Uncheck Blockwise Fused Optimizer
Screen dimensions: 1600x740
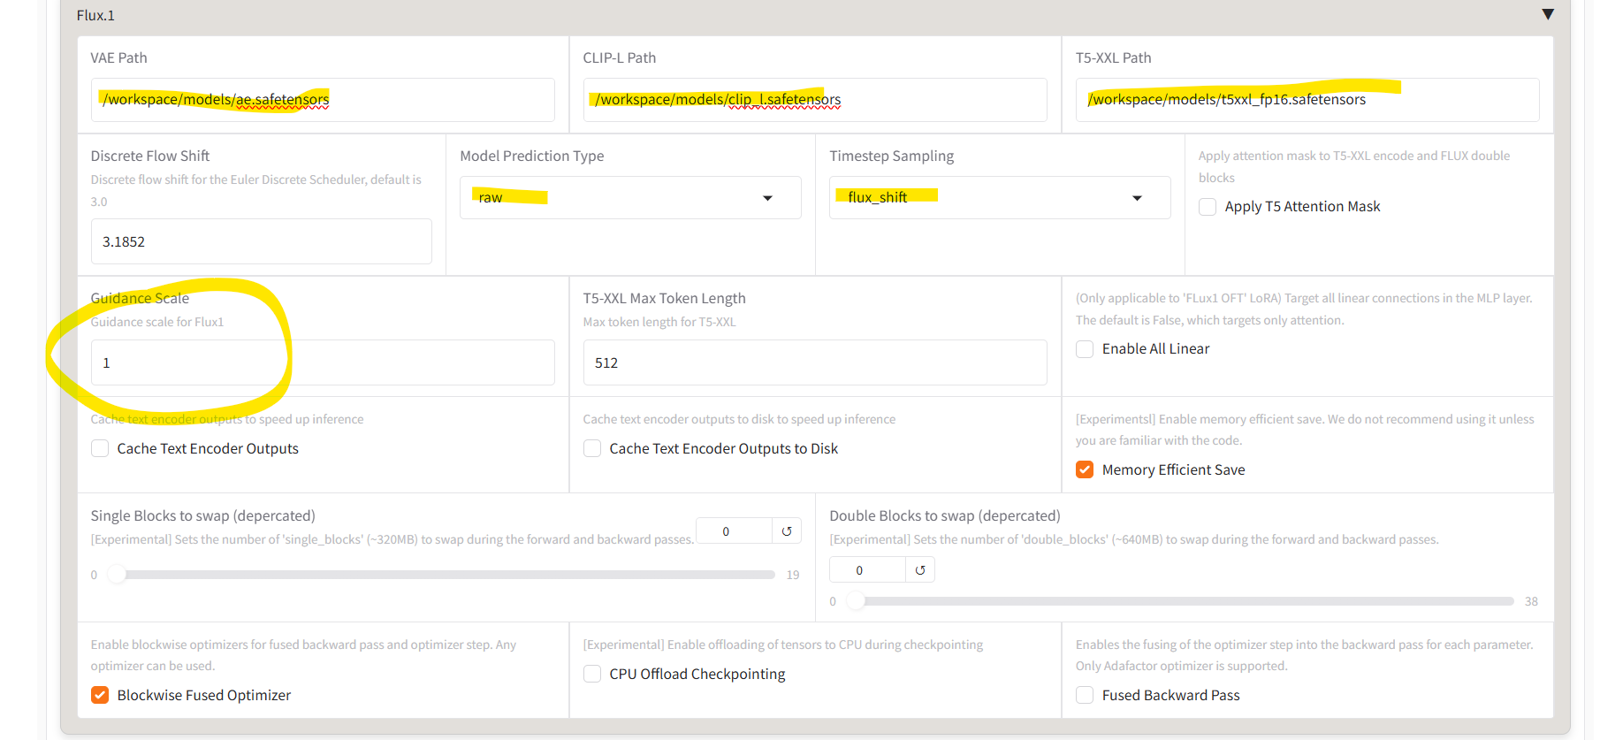100,695
